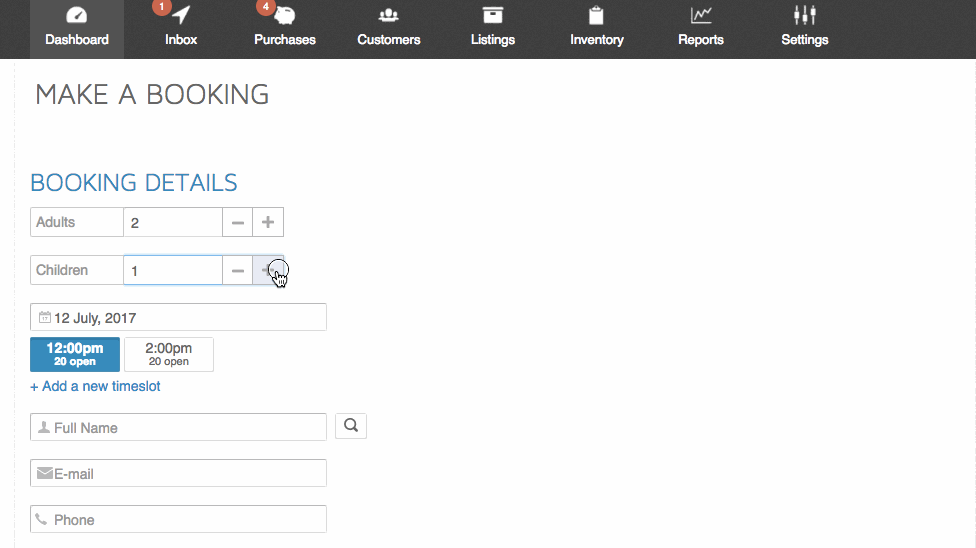Viewport: 976px width, 548px height.
Task: Increase the Children count with plus
Action: pyautogui.click(x=268, y=270)
